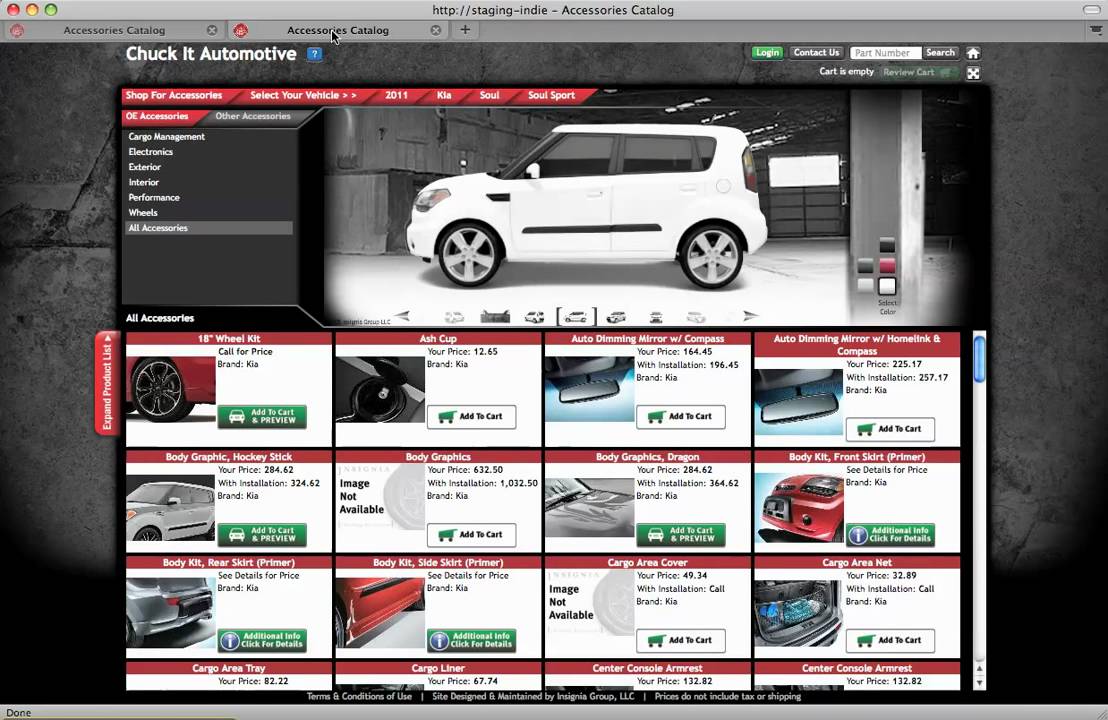Click the Search button
The image size is (1108, 720).
click(x=940, y=53)
